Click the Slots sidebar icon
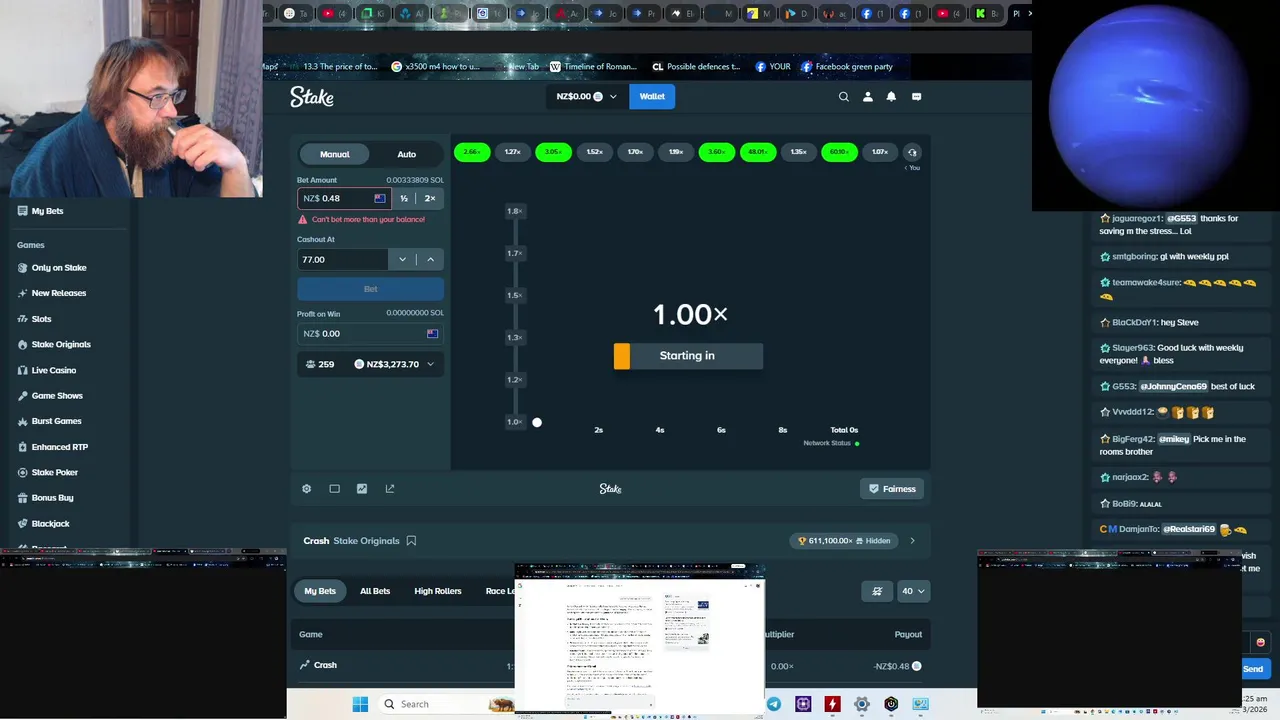 tap(22, 319)
